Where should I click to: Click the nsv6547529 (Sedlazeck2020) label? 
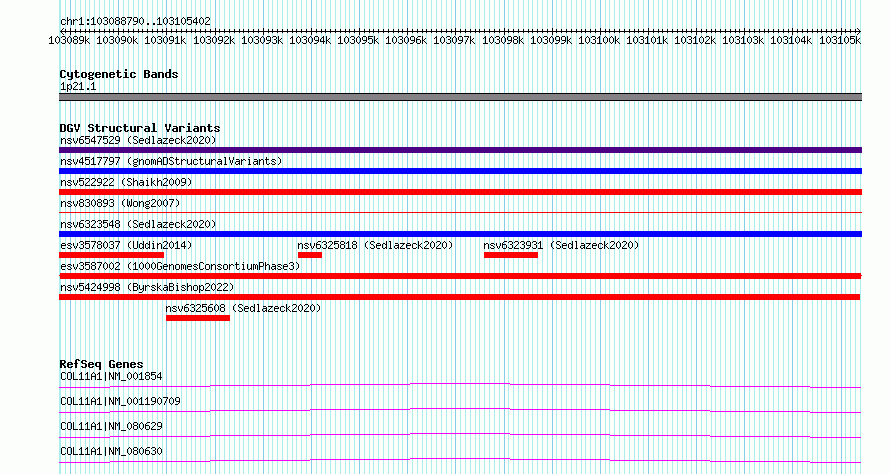pyautogui.click(x=138, y=140)
